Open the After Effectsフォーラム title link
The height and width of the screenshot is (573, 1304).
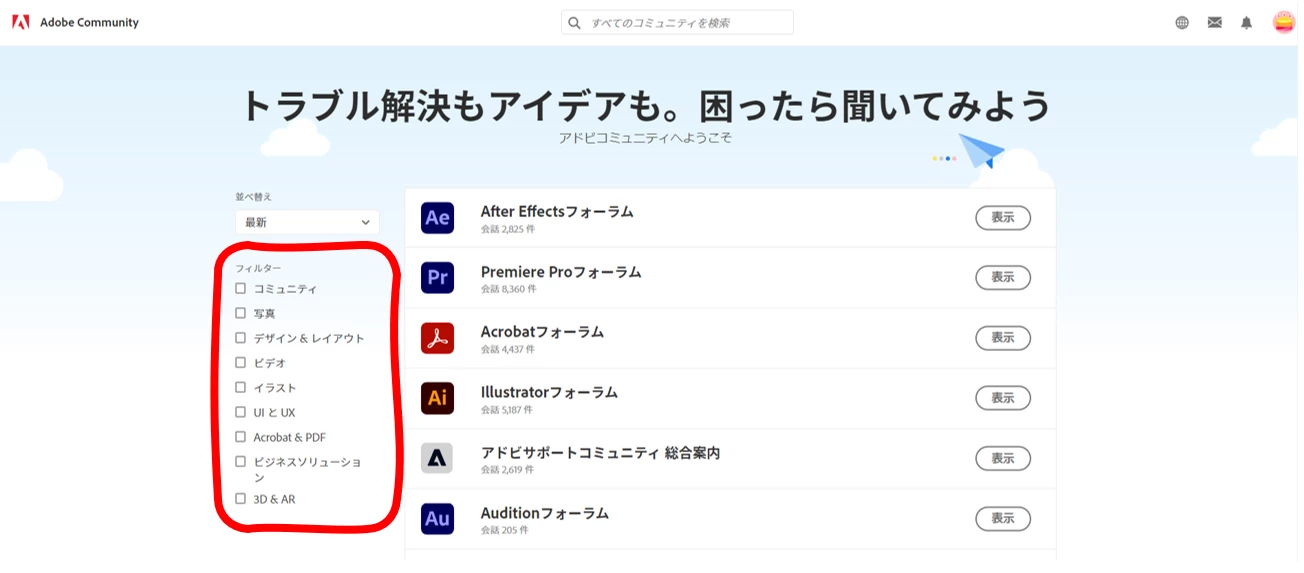point(557,212)
